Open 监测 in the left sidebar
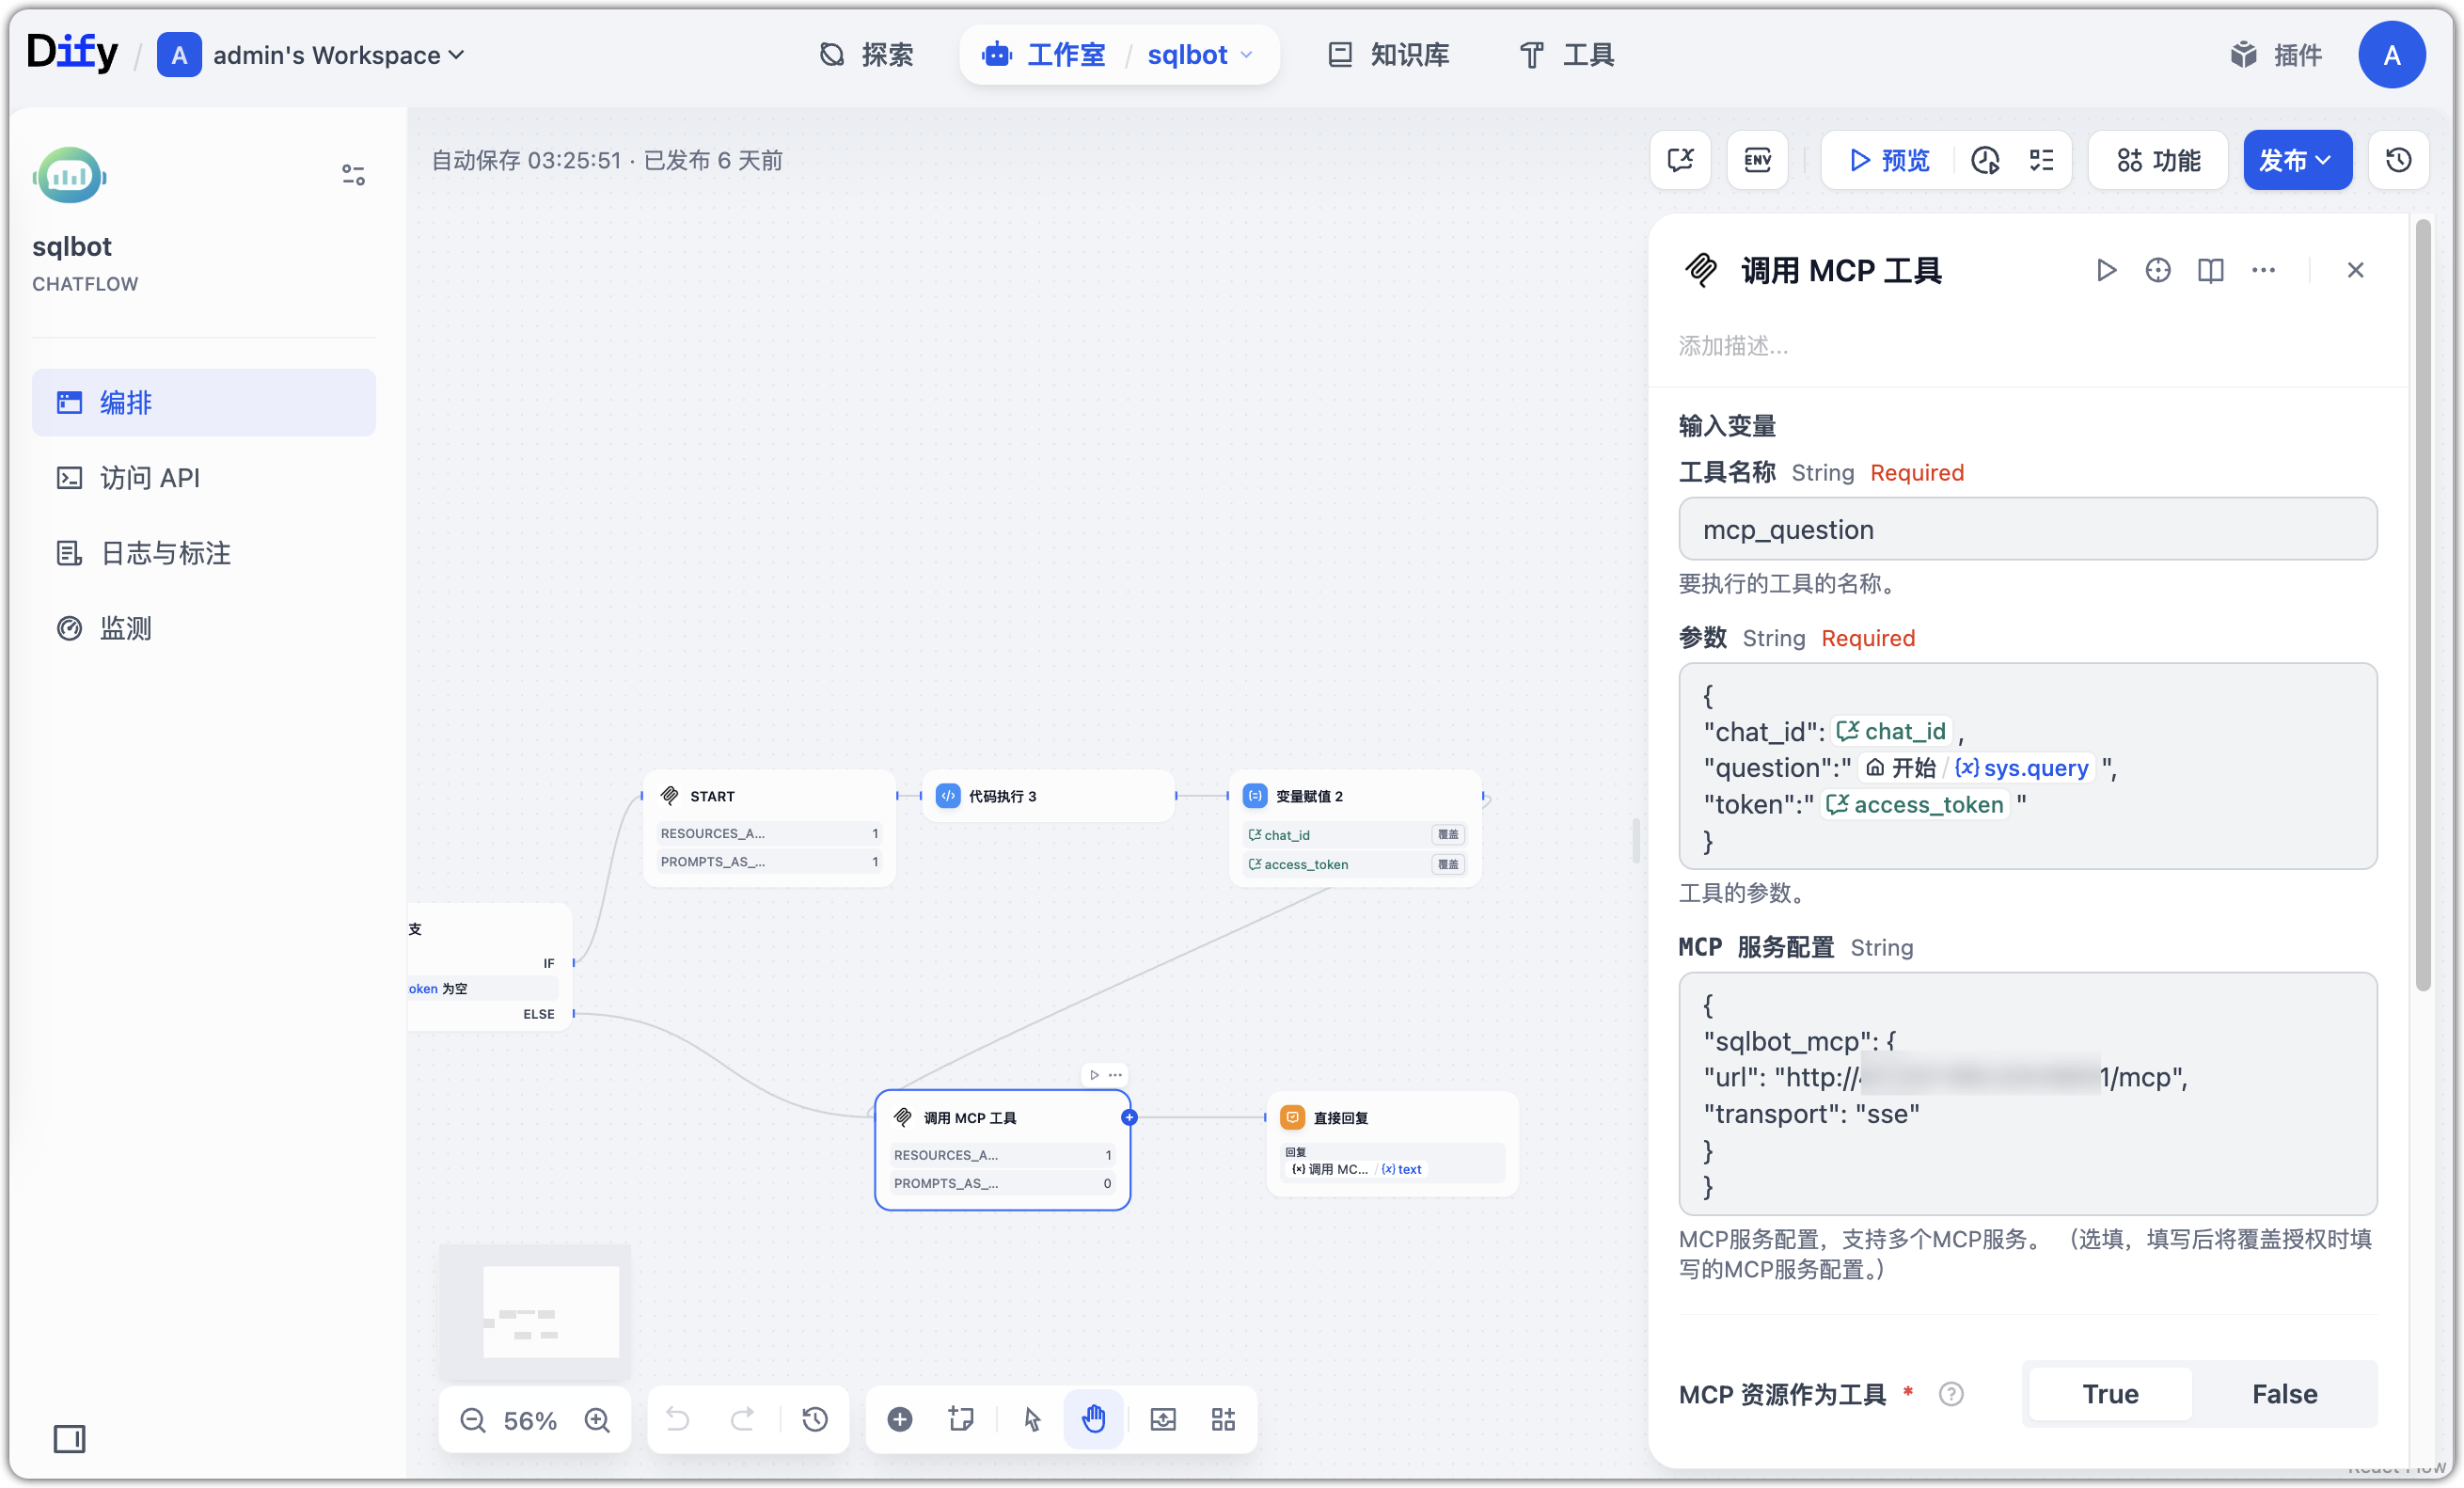 pos(126,628)
